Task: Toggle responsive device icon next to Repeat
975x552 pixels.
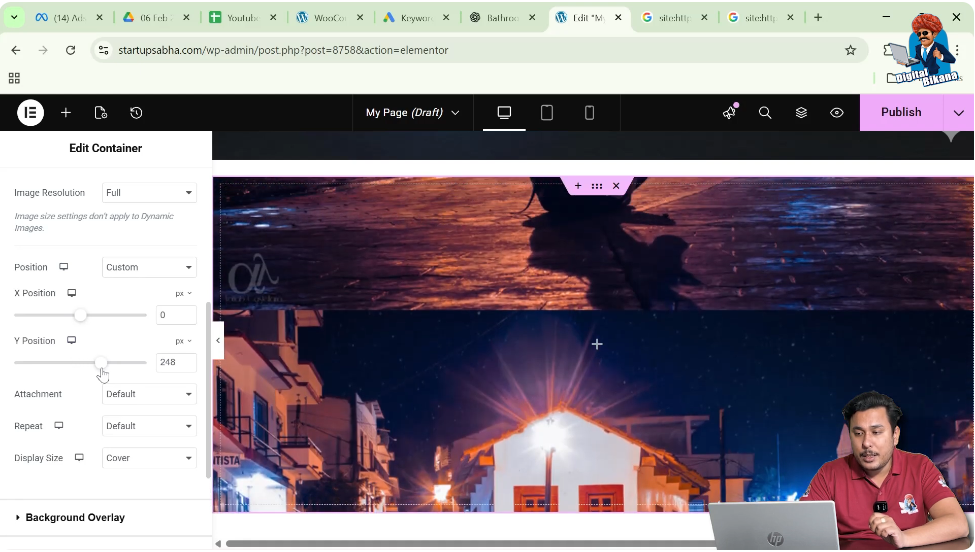Action: click(x=58, y=425)
